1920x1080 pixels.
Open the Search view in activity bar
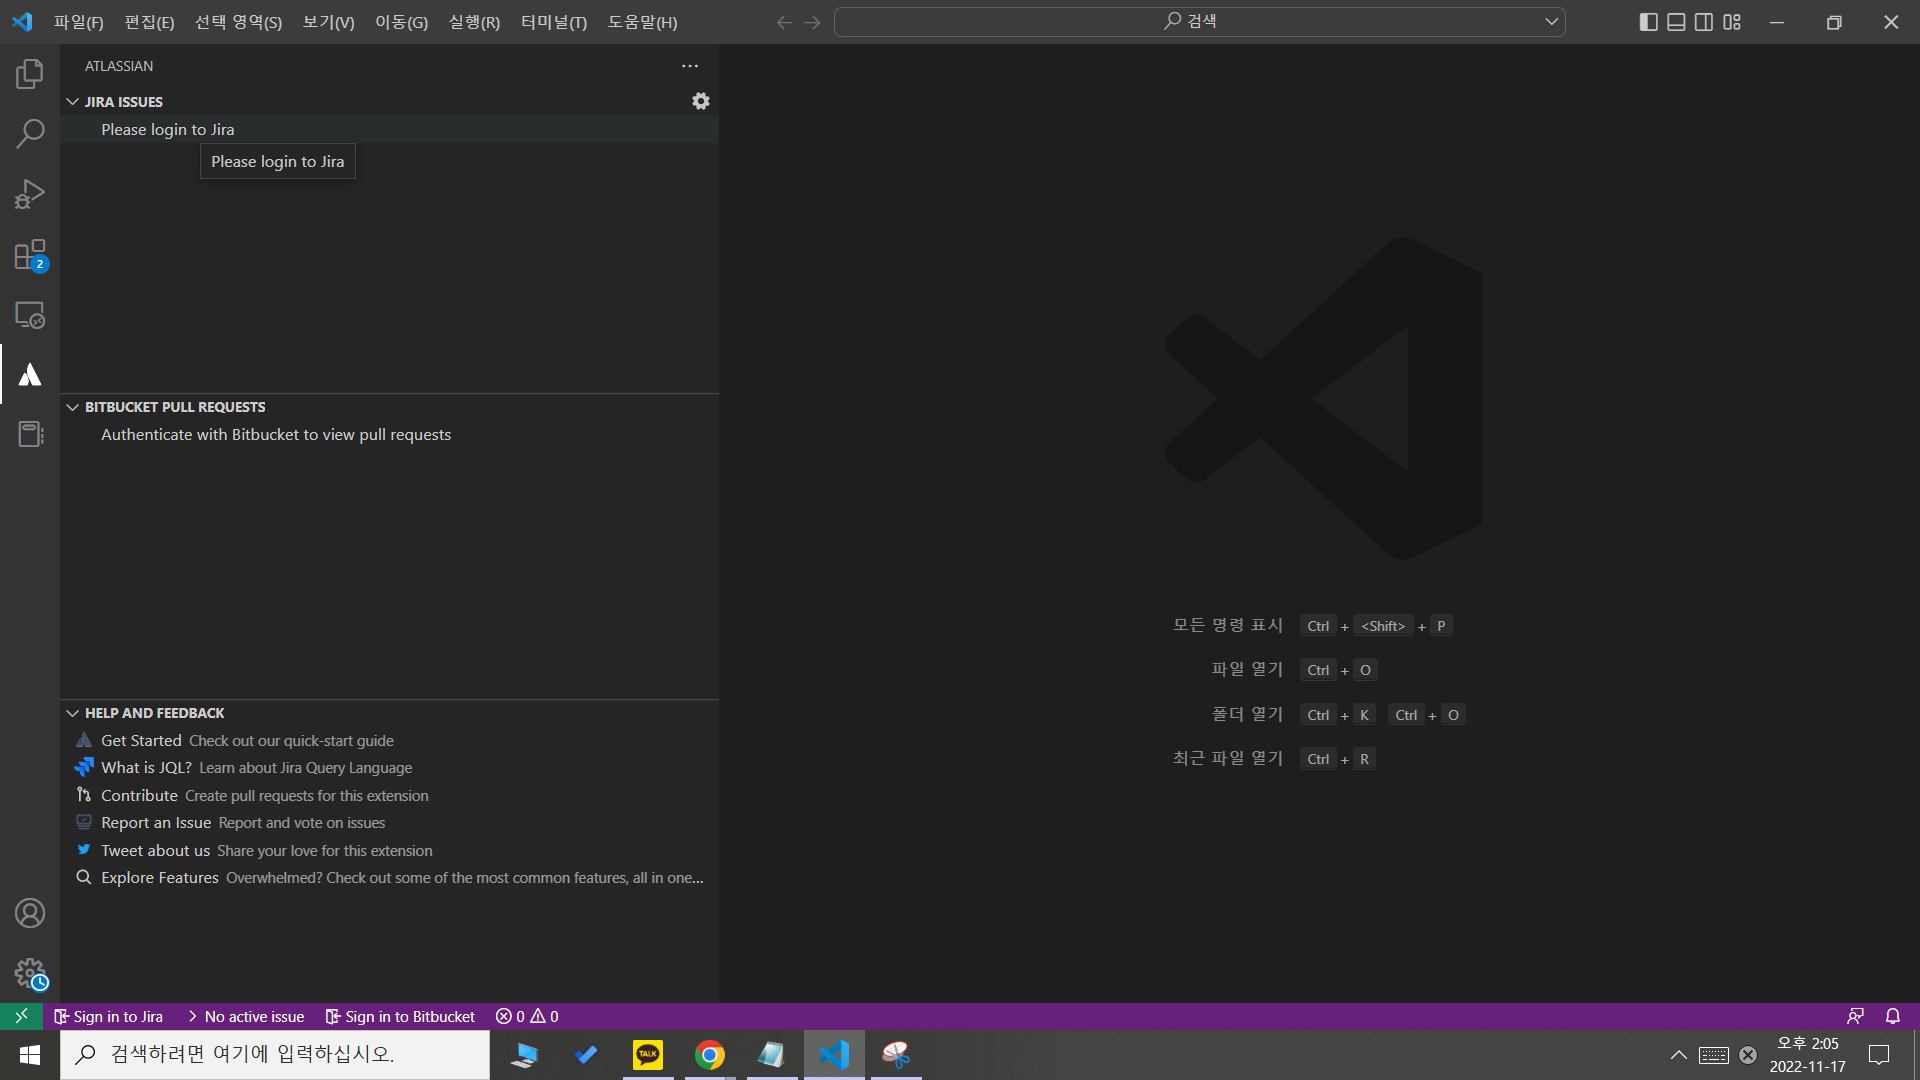click(30, 133)
